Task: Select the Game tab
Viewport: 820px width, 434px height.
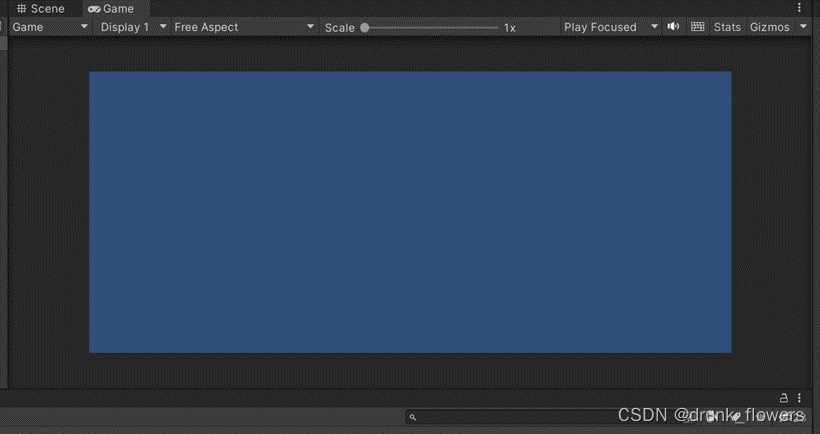Action: point(116,8)
